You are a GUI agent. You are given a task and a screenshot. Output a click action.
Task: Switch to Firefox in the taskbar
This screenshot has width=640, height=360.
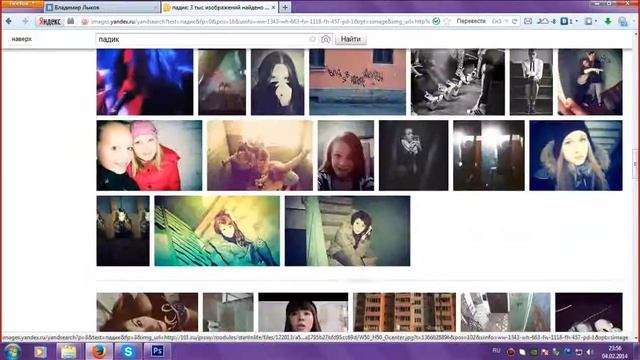98,351
